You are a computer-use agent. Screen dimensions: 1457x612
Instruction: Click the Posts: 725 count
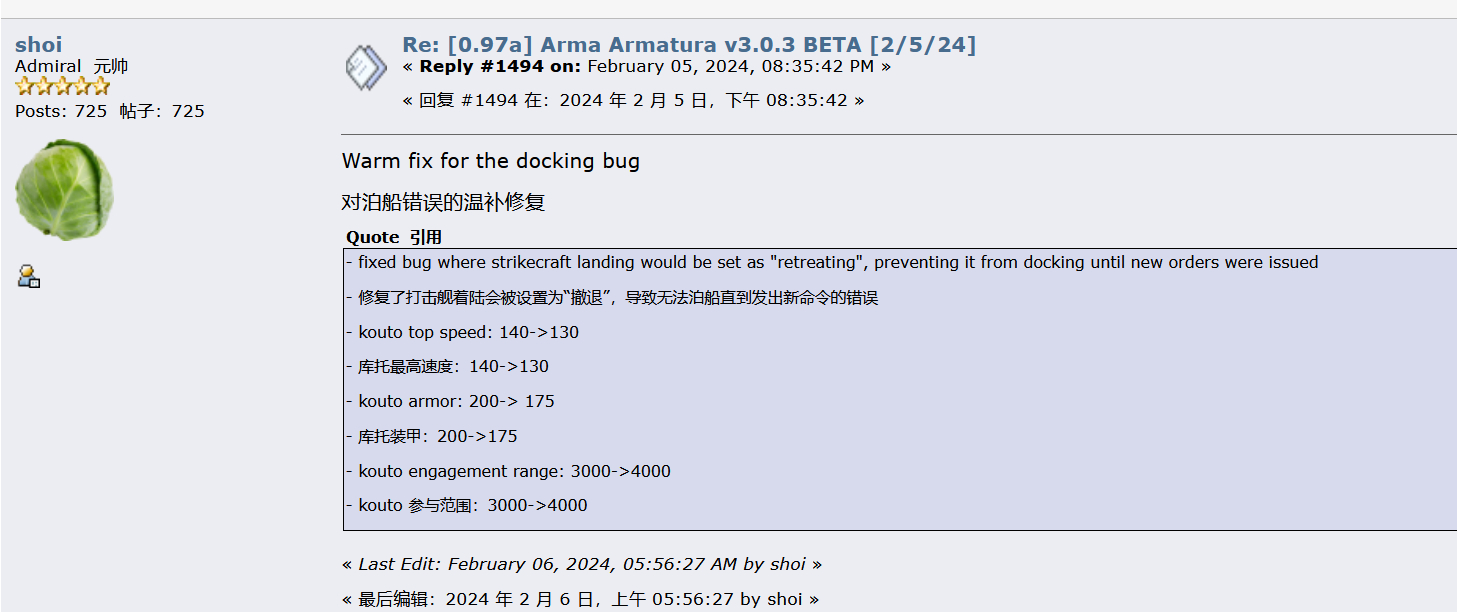pos(61,111)
